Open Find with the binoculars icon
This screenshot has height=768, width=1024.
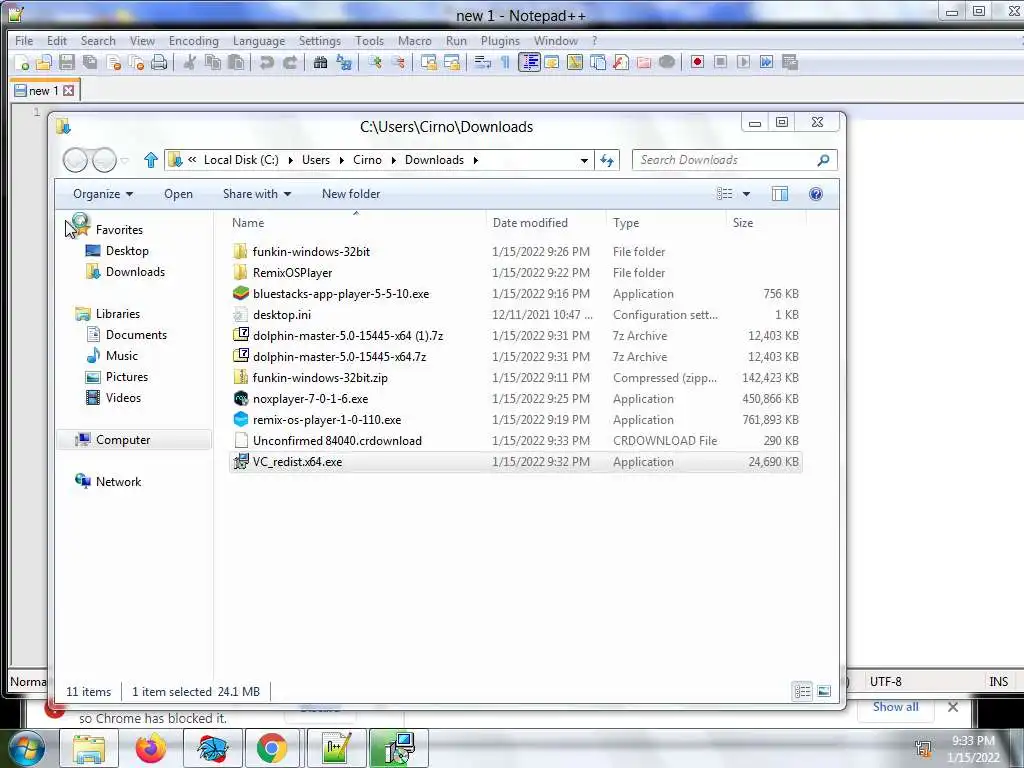pos(321,62)
